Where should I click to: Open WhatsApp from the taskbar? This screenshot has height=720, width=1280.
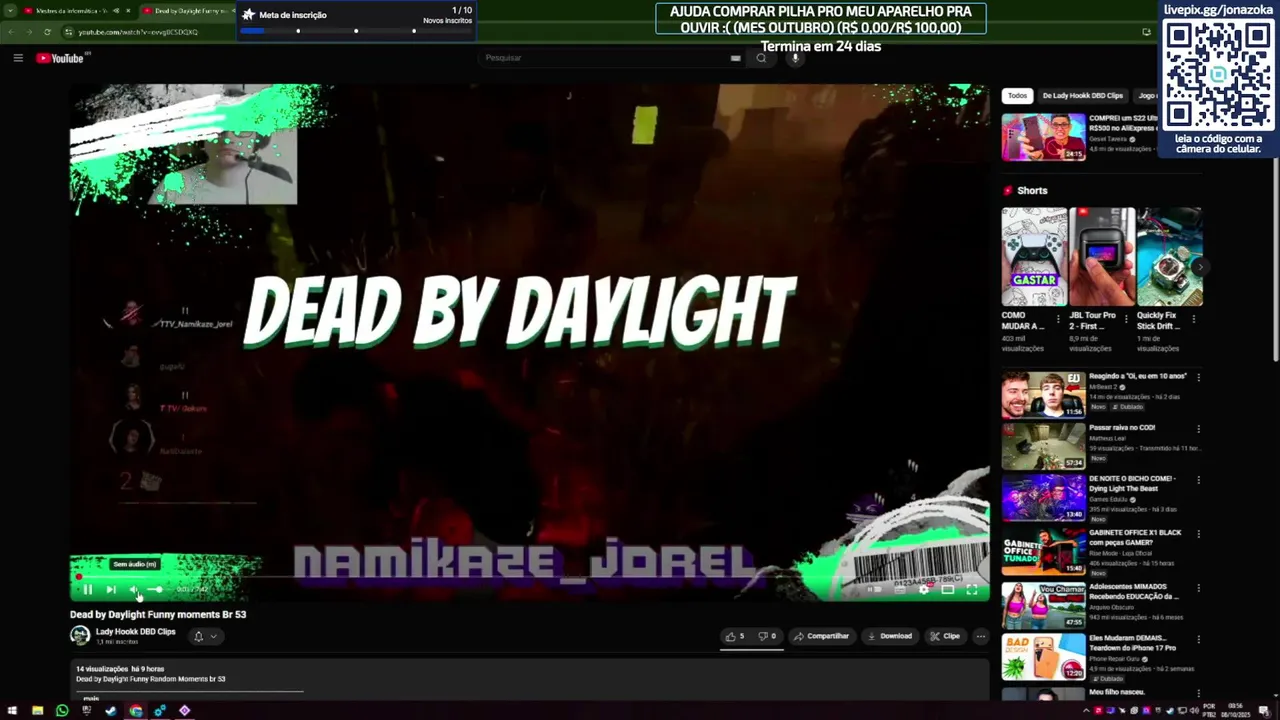pyautogui.click(x=62, y=711)
